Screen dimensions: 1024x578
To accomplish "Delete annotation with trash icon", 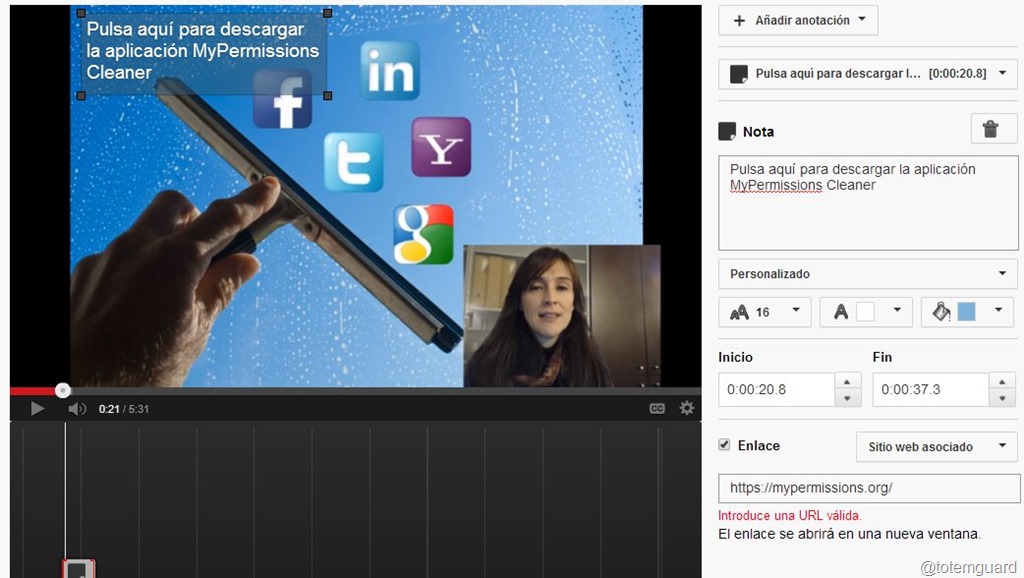I will pos(990,129).
